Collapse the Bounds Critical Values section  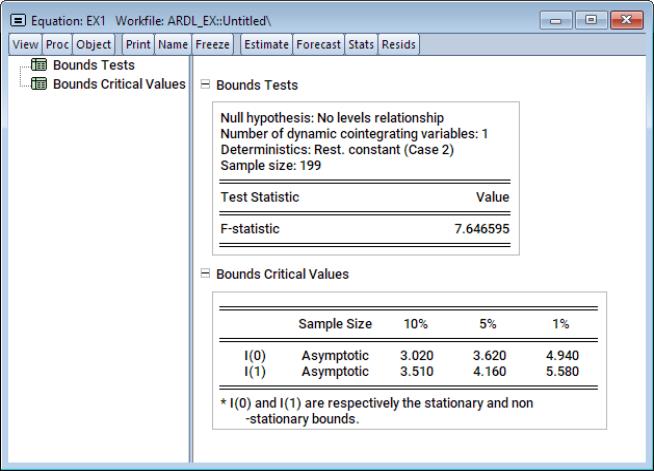pyautogui.click(x=206, y=273)
